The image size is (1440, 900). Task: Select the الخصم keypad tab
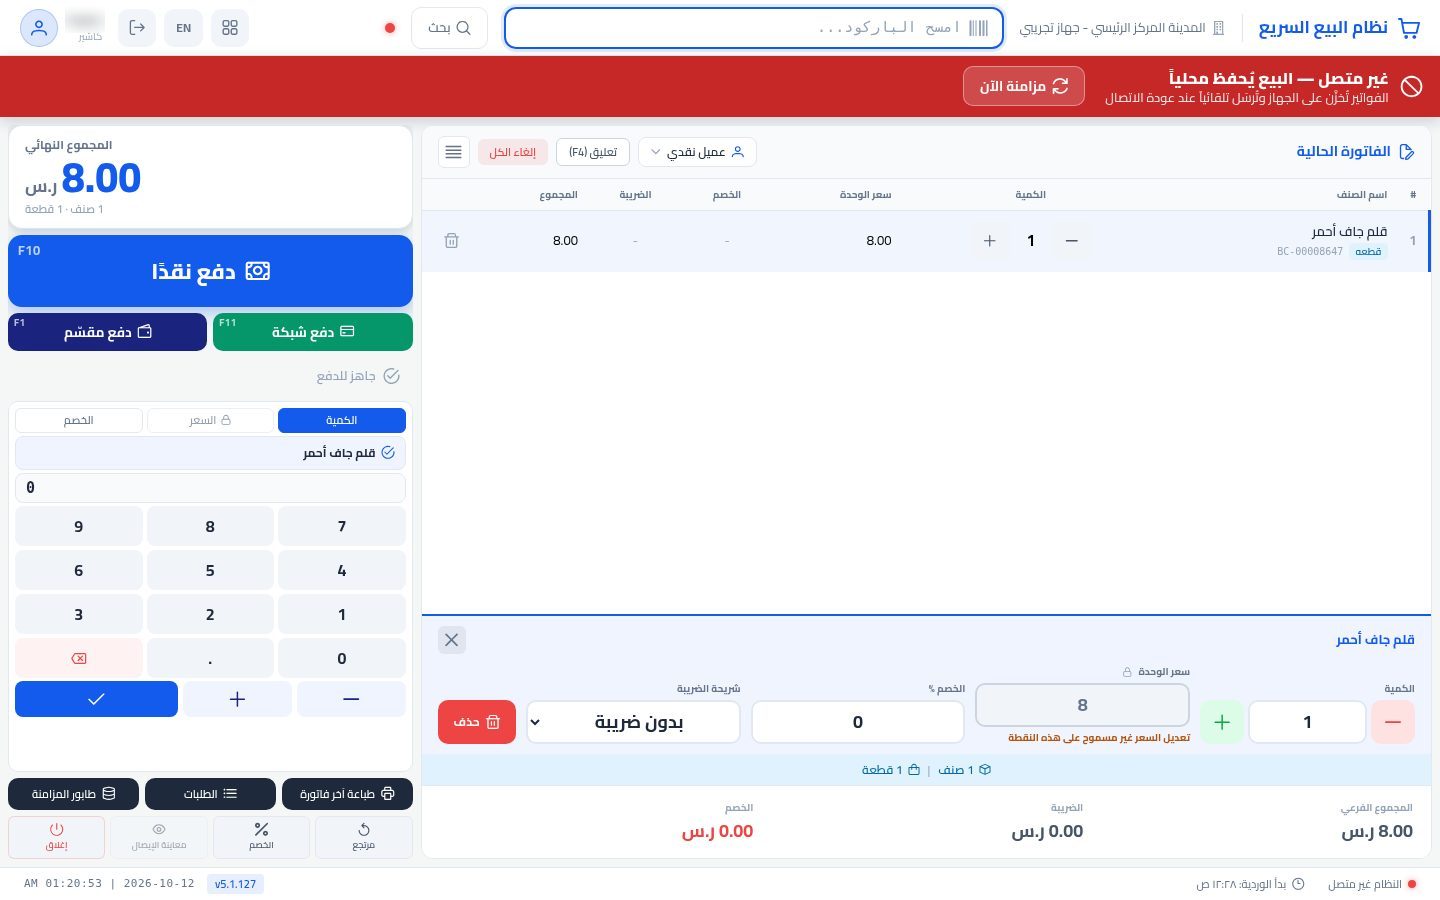79,420
